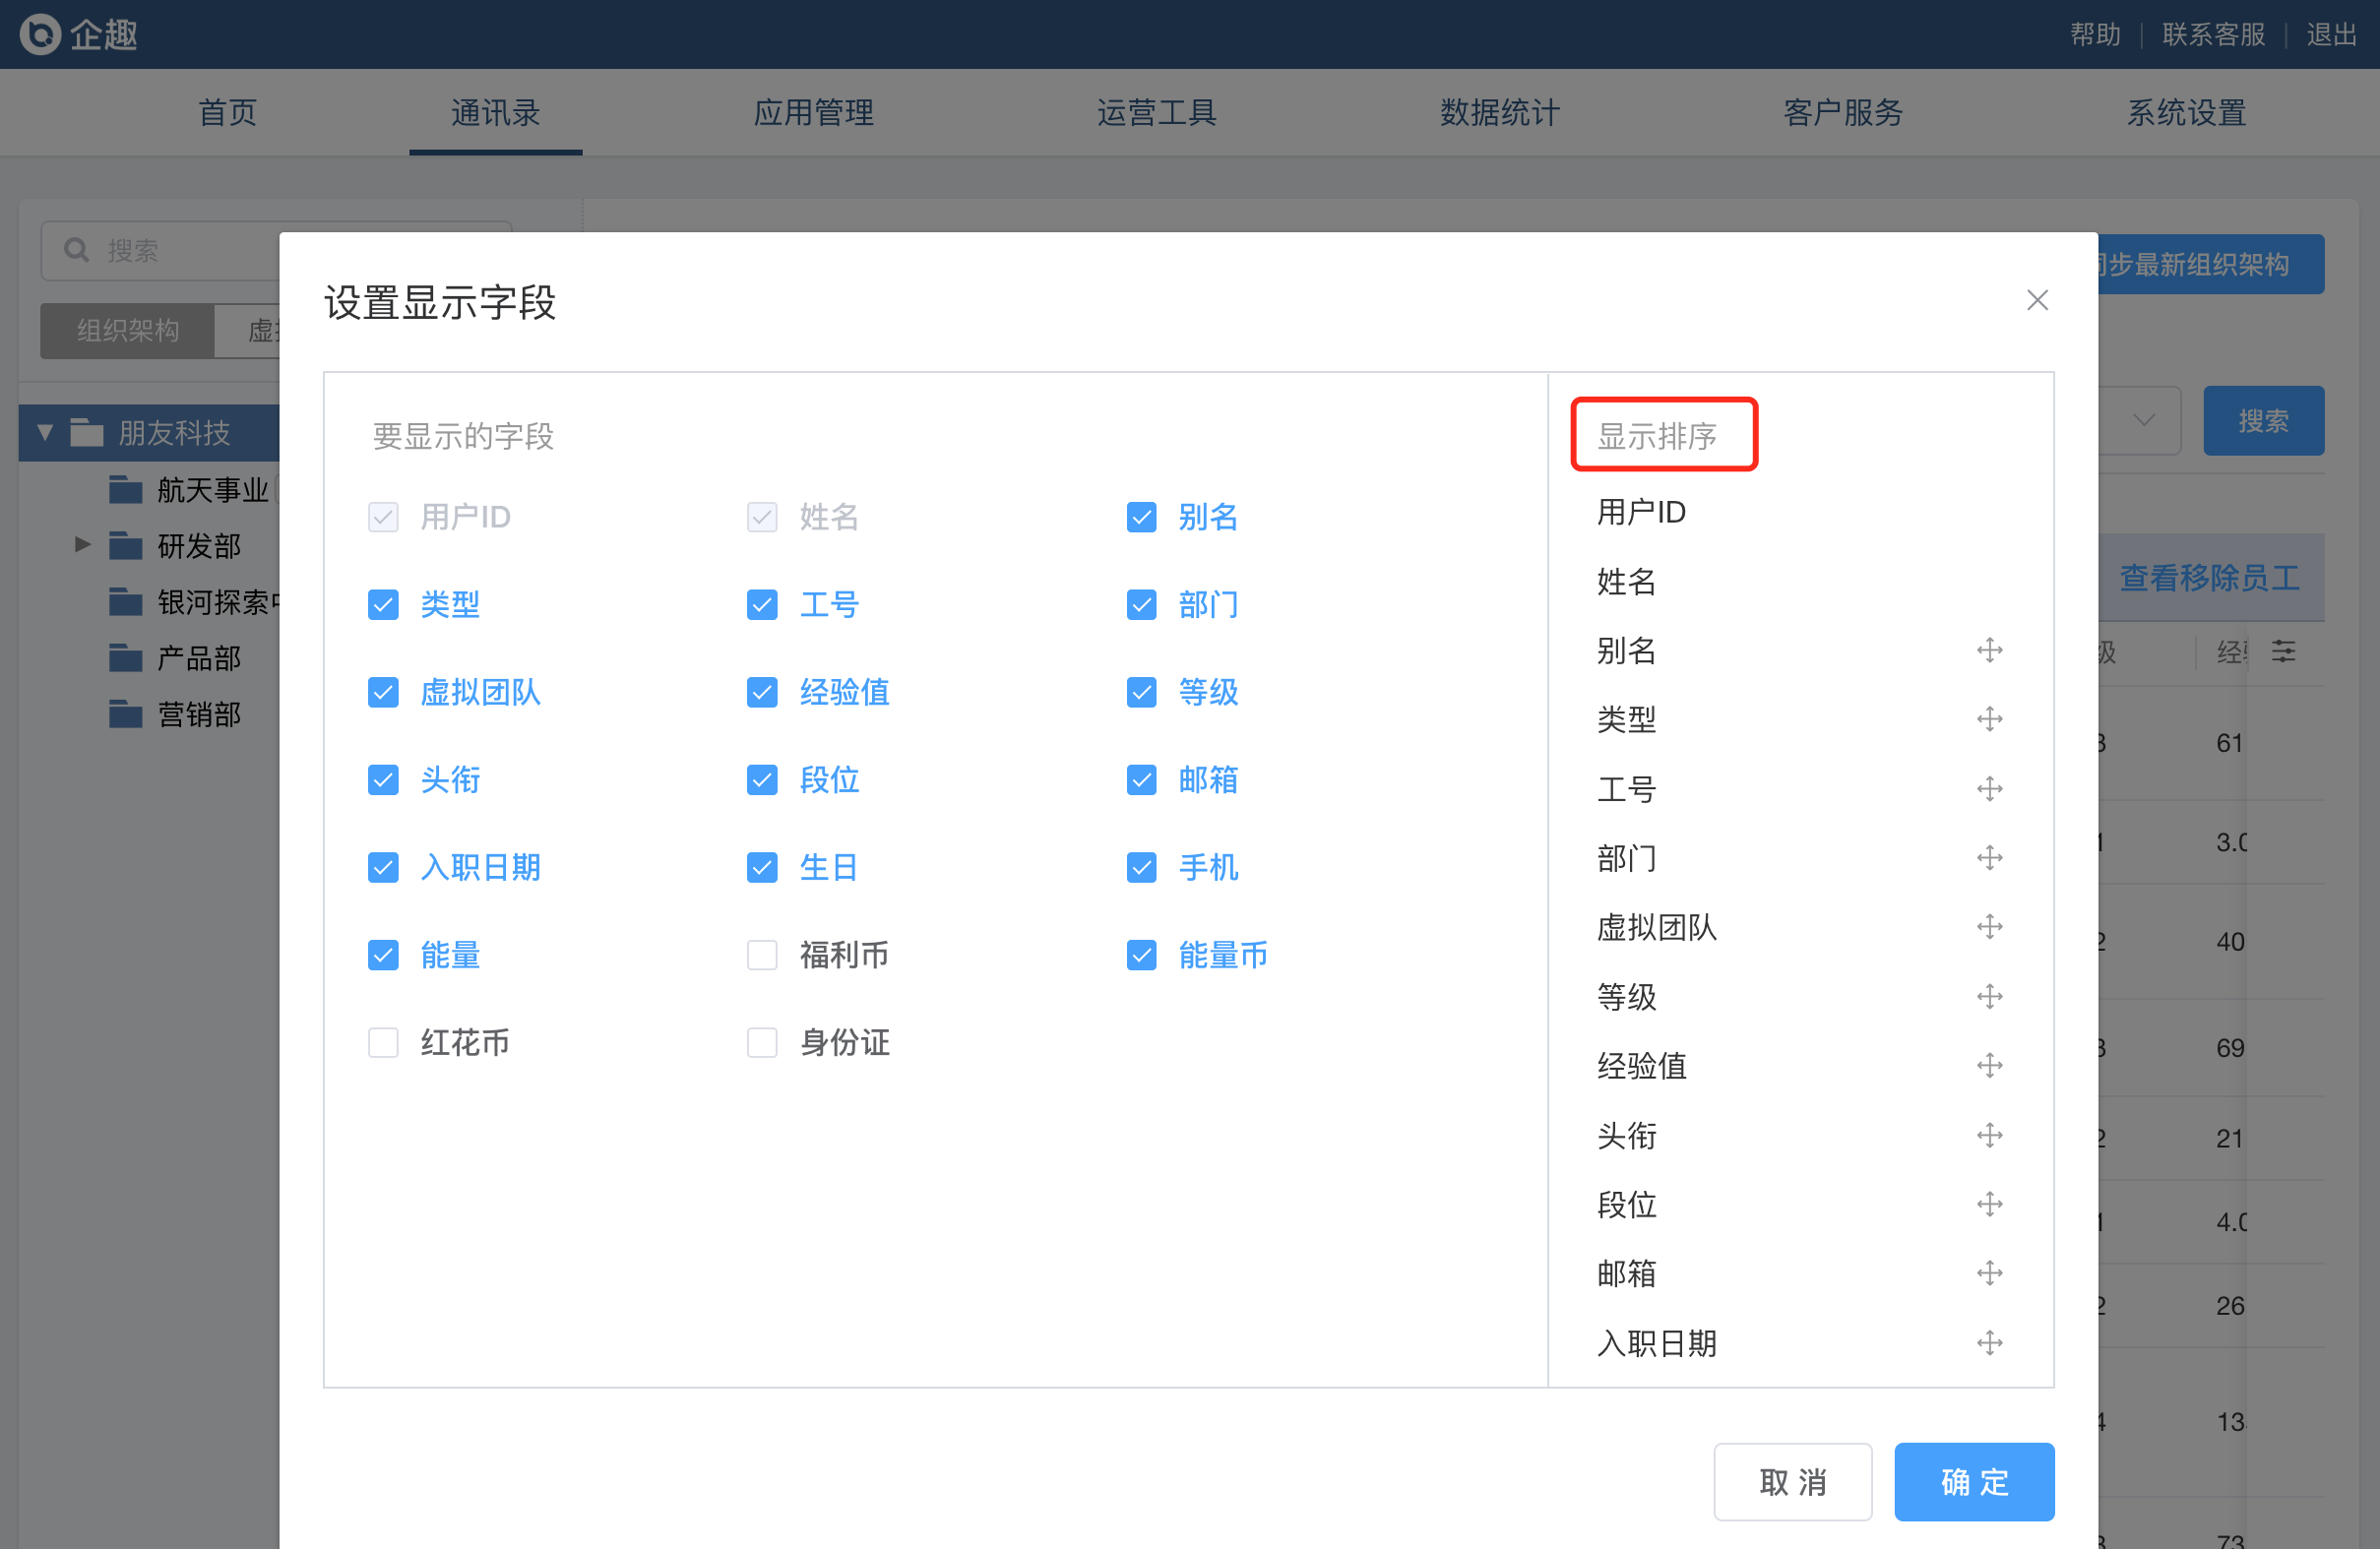
Task: Click the column settings icon in table header
Action: pos(2283,652)
